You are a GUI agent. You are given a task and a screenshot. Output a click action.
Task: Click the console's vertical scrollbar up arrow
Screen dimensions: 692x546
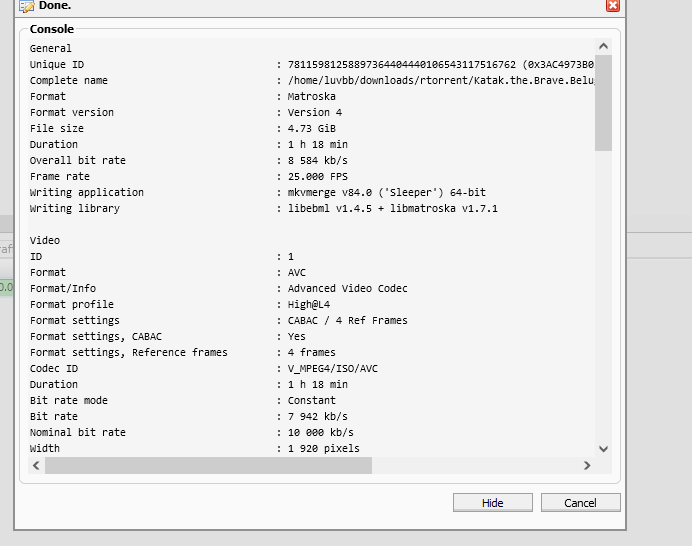tap(603, 46)
